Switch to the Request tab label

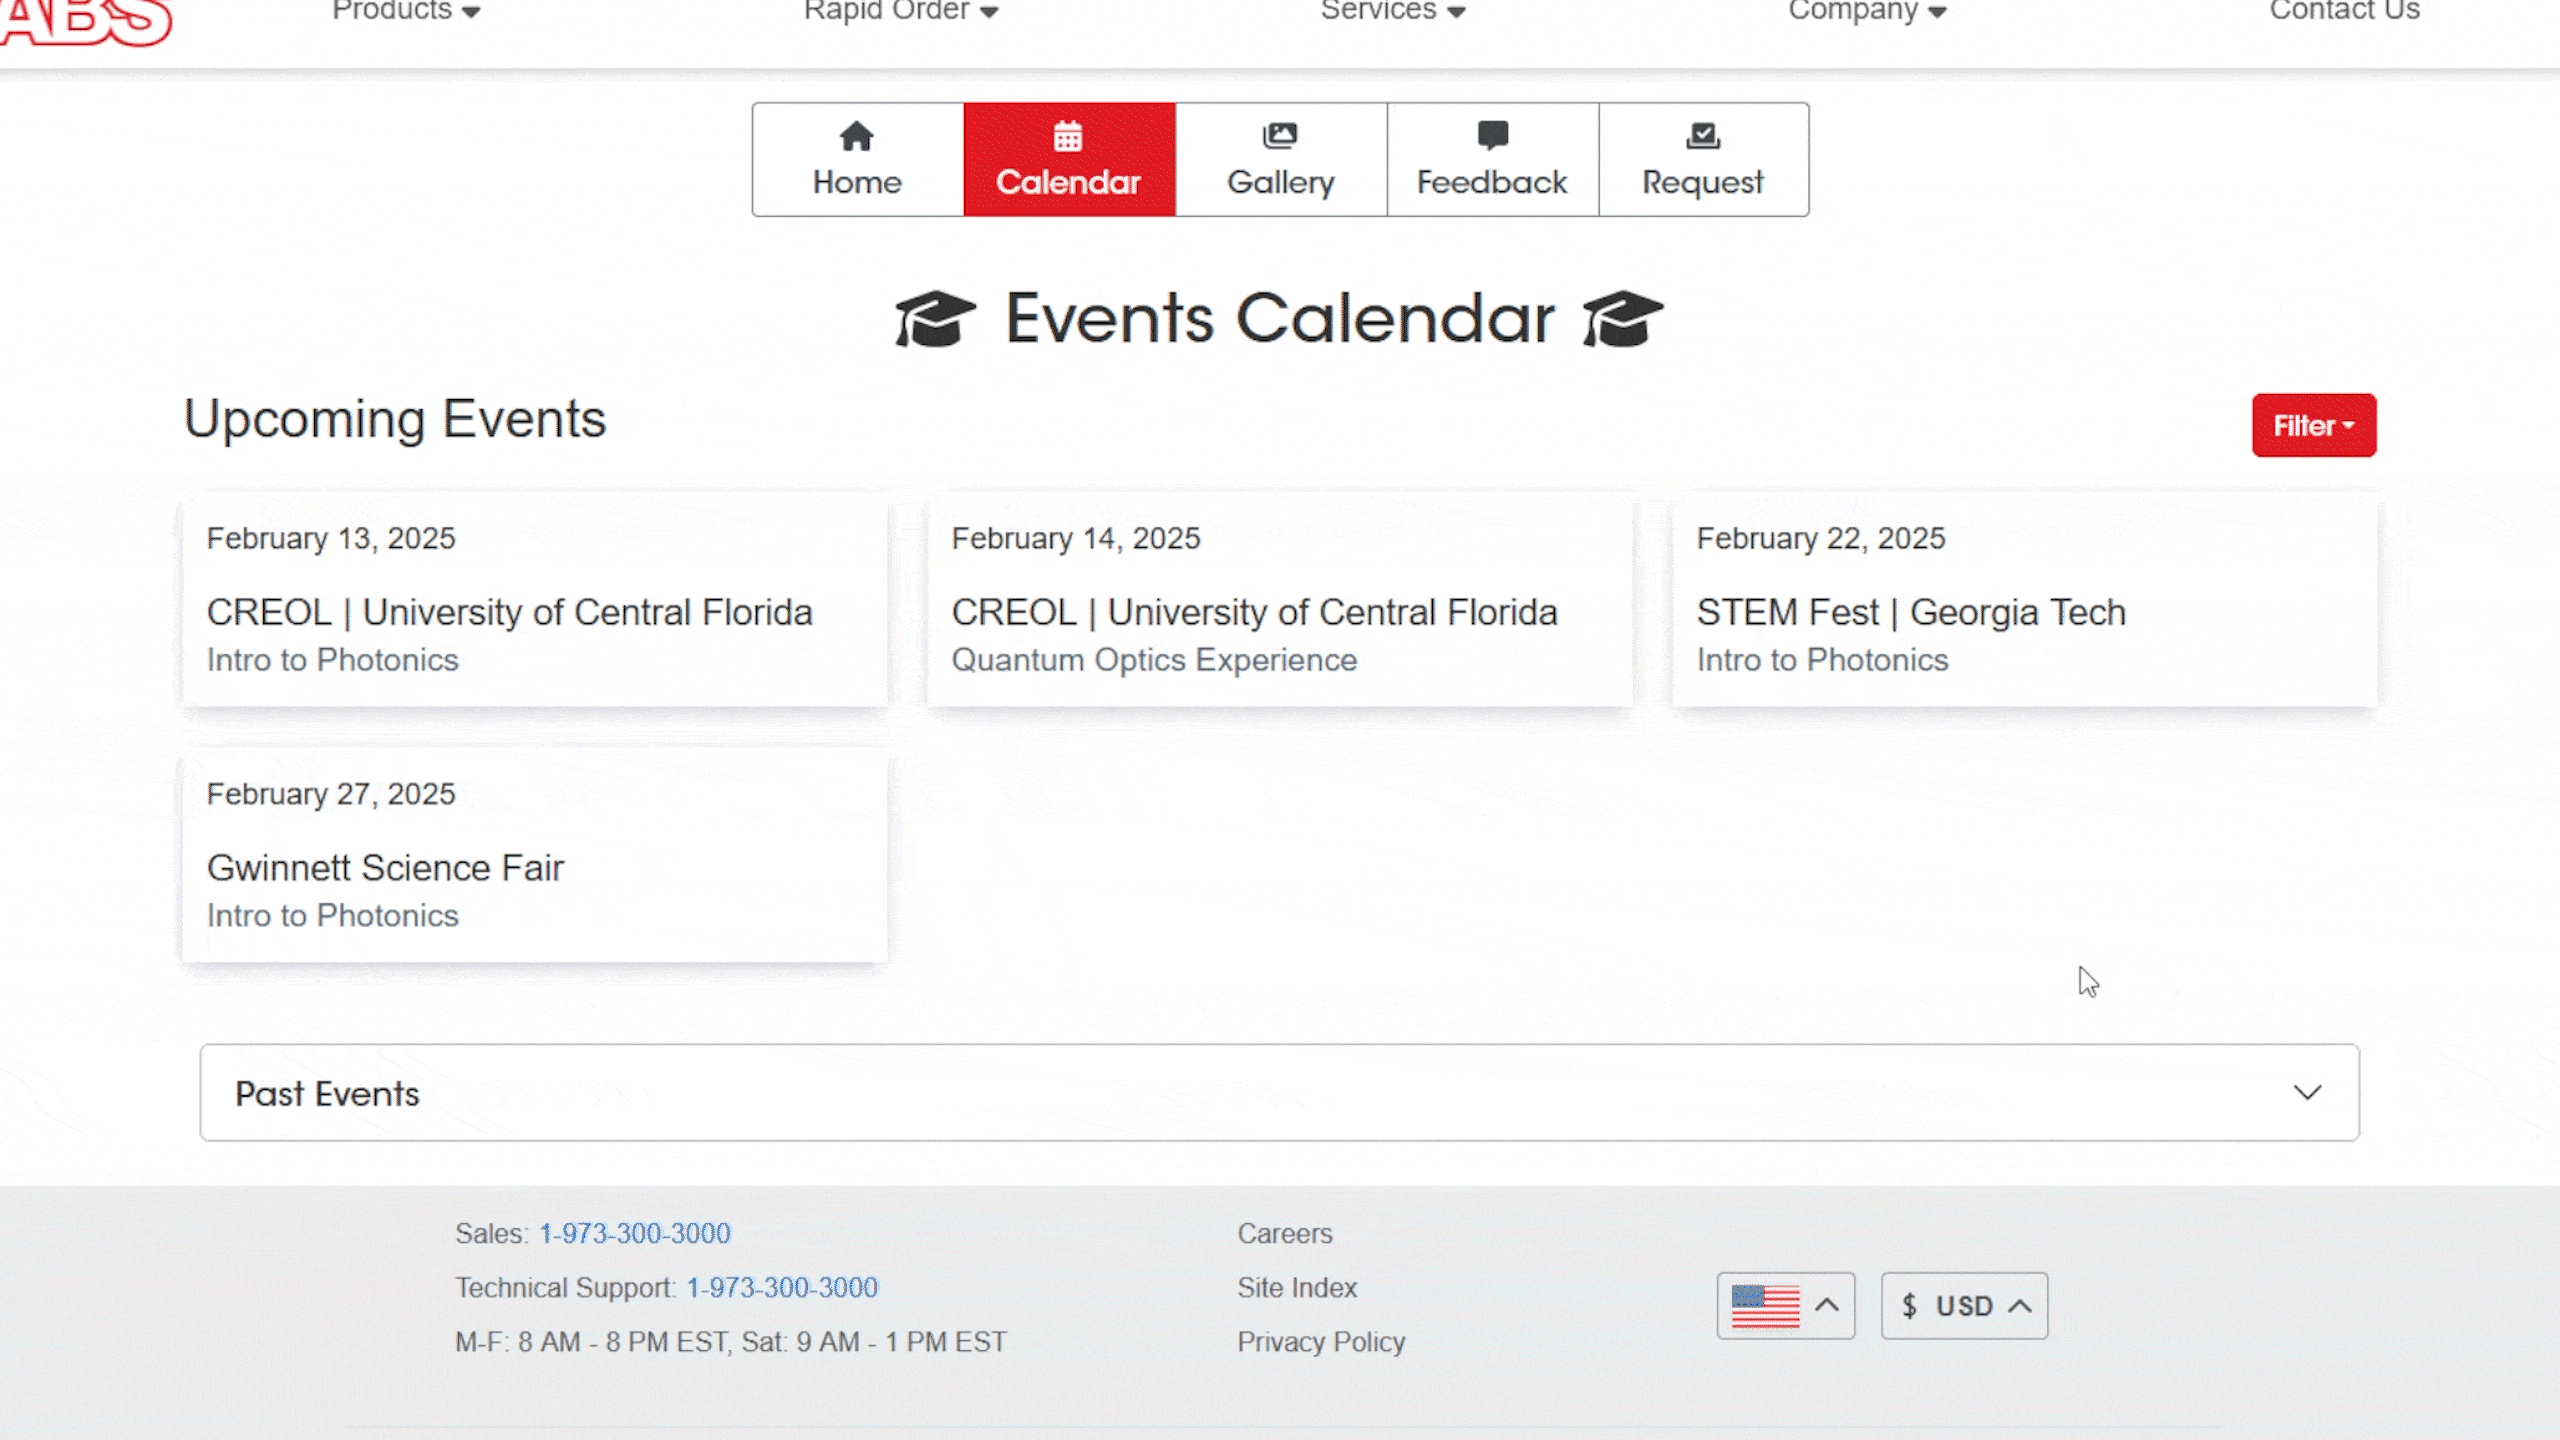pos(1703,183)
